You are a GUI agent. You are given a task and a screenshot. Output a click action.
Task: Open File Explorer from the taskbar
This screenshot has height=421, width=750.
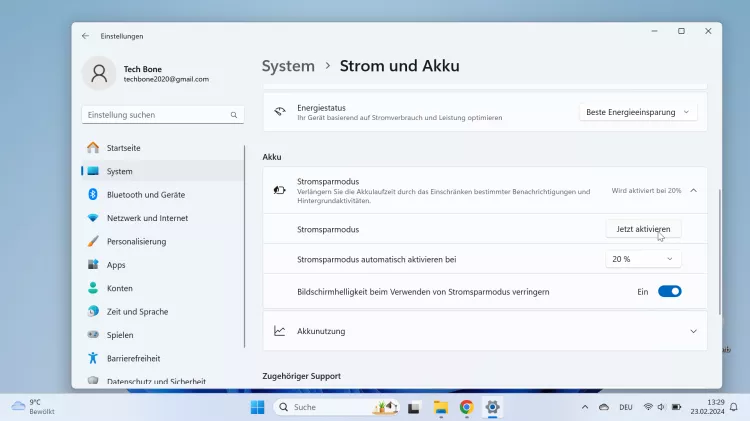(x=441, y=408)
